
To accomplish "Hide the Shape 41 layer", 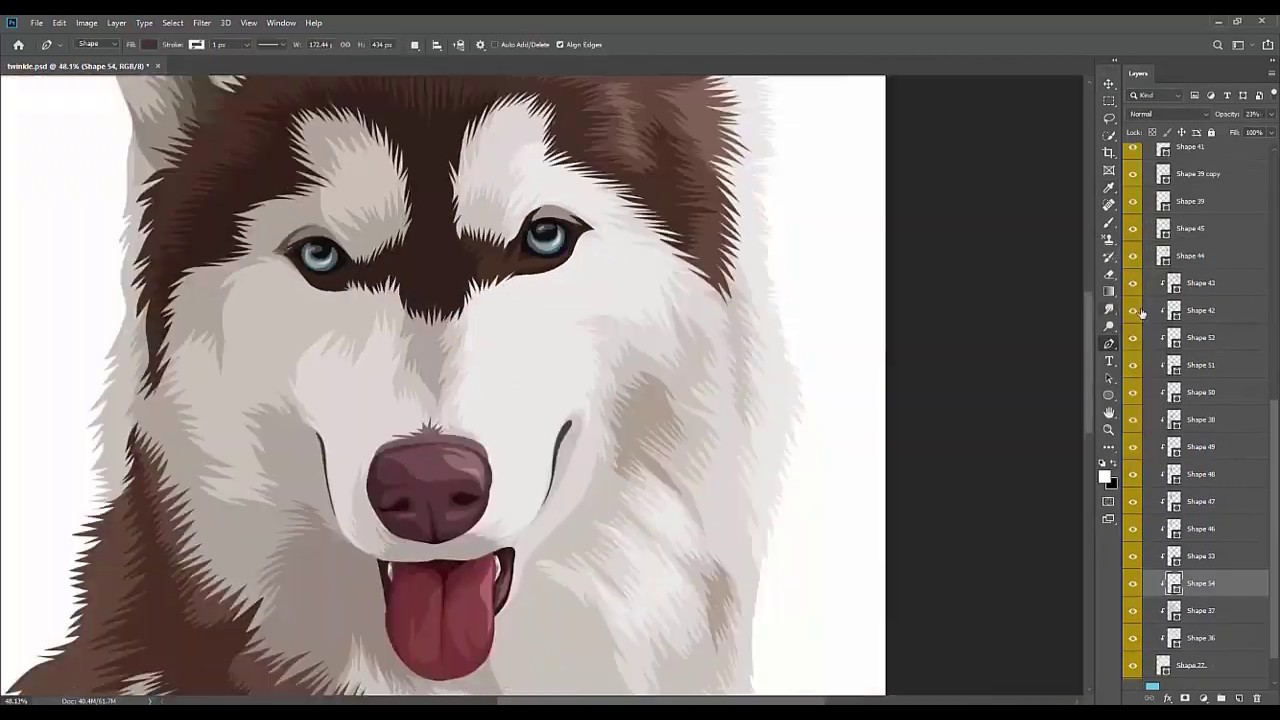I will click(1132, 148).
